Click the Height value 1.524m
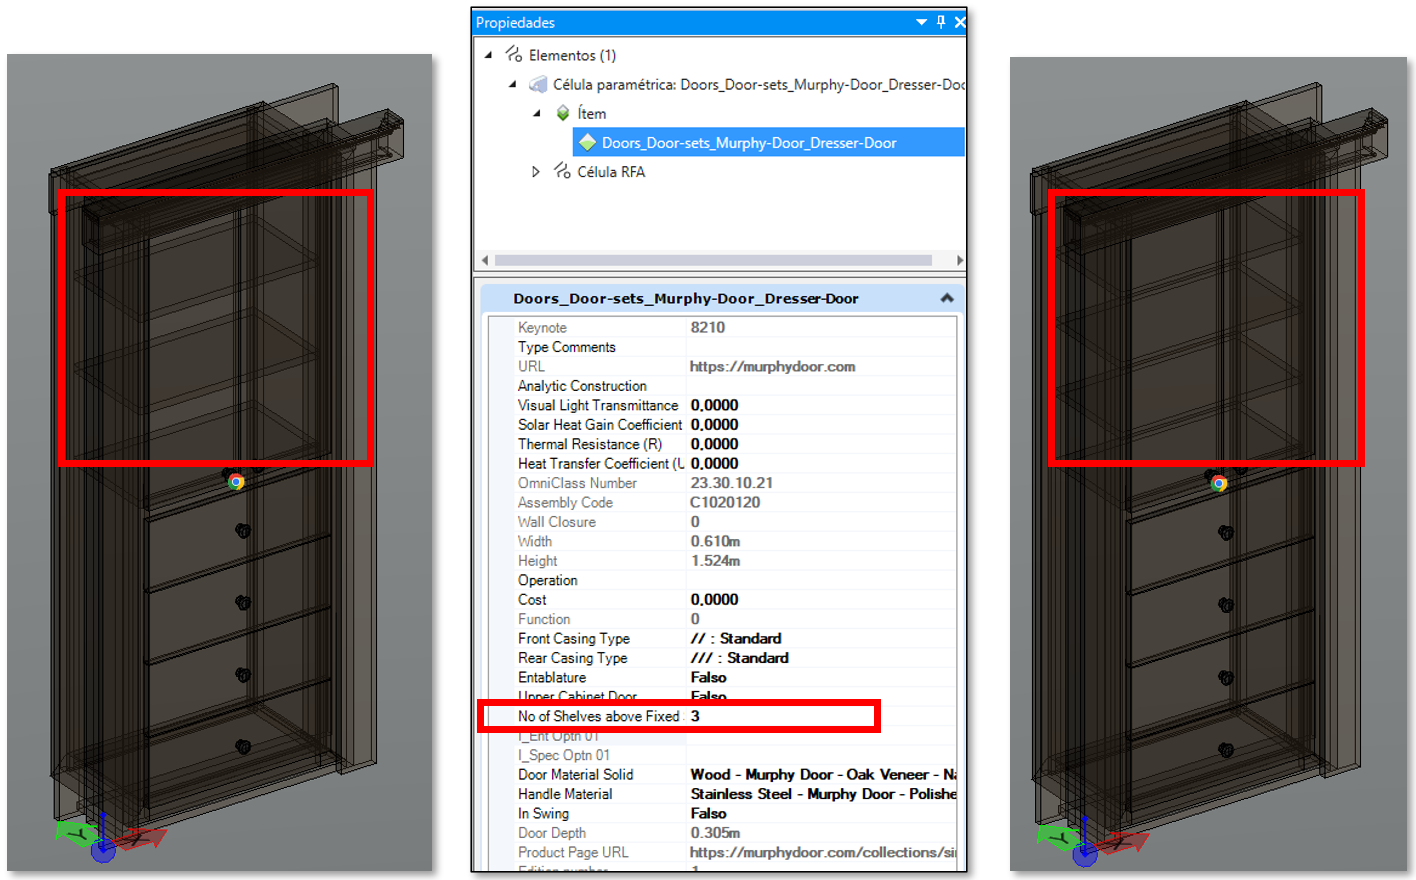 pyautogui.click(x=715, y=561)
